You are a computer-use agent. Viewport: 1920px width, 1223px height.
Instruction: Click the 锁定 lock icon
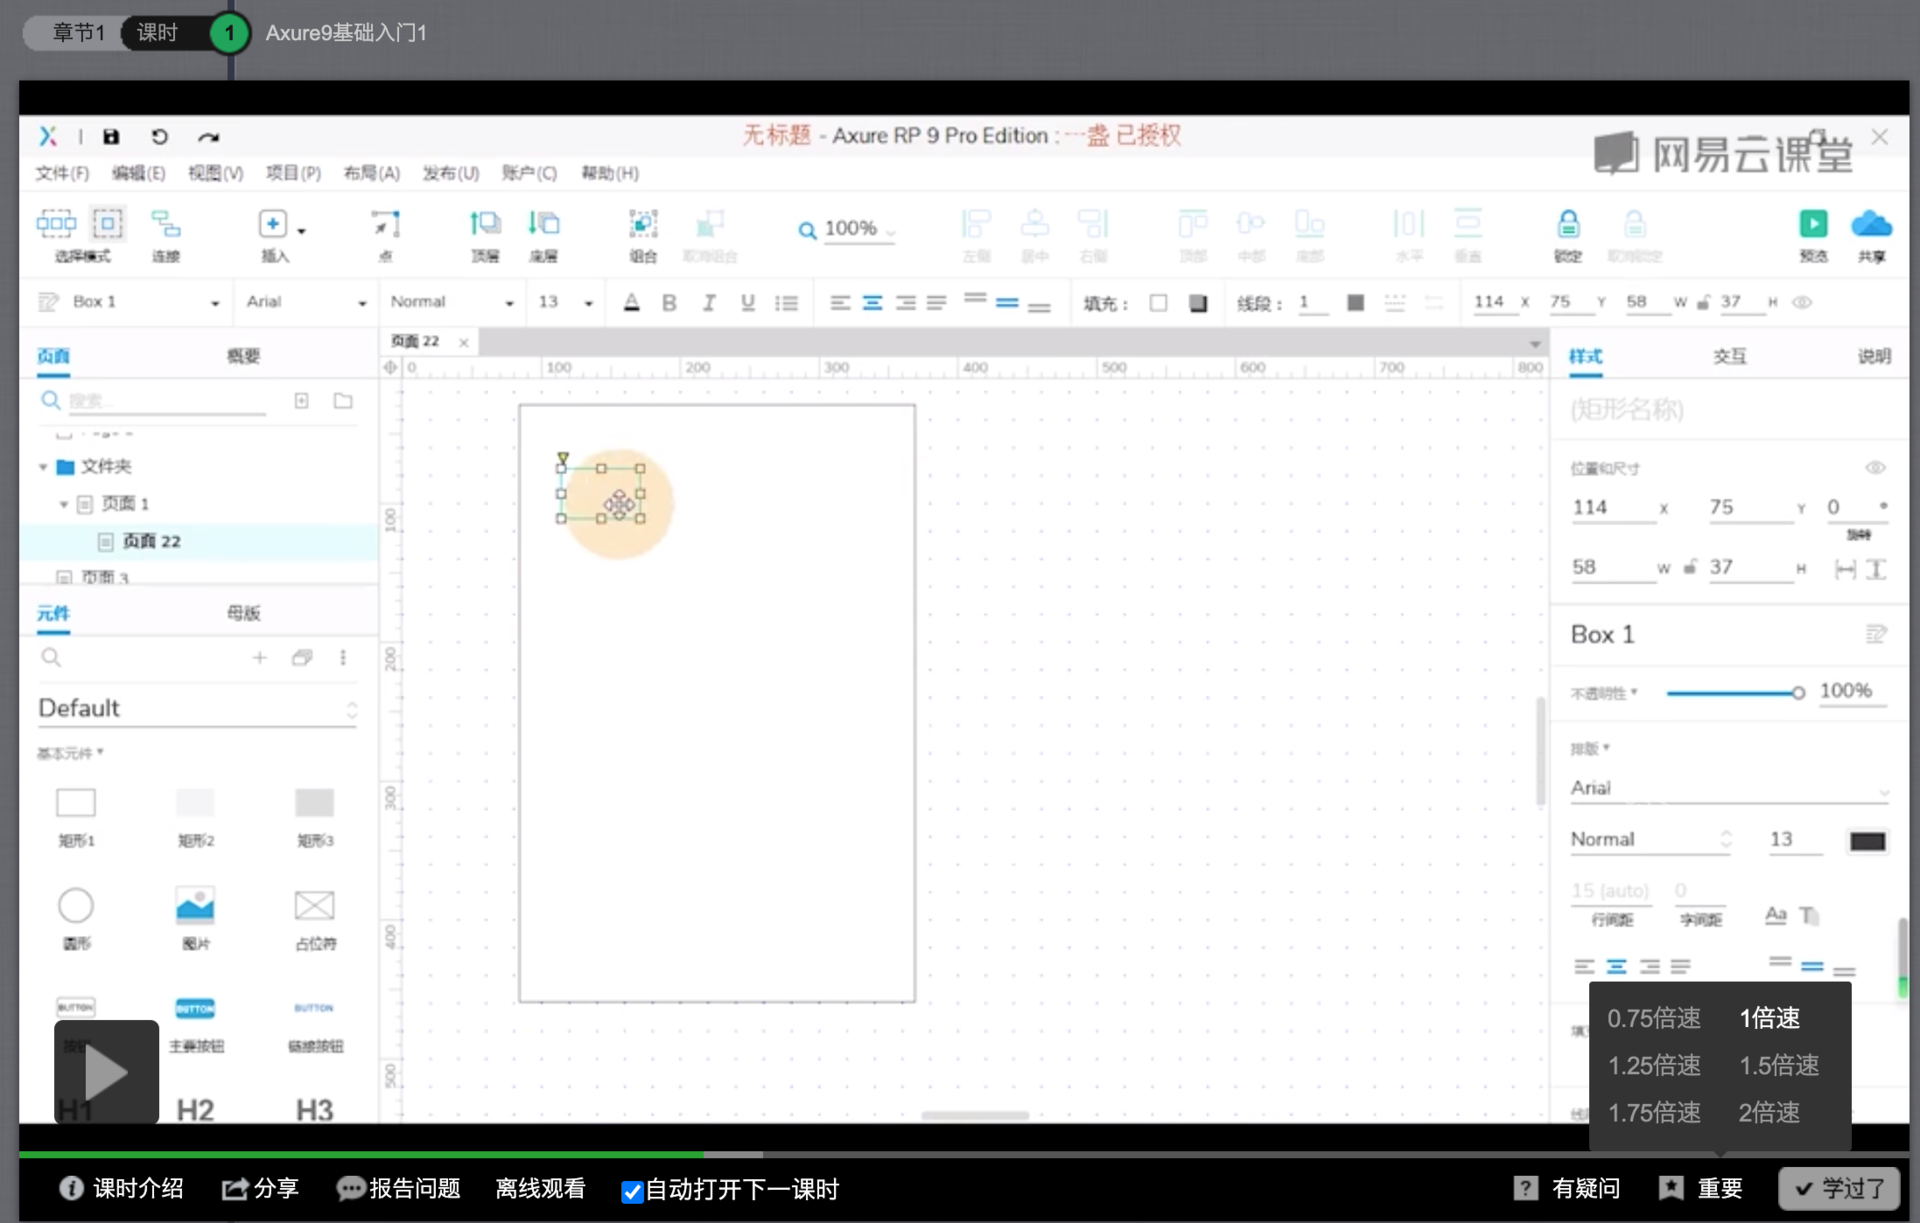pyautogui.click(x=1568, y=223)
